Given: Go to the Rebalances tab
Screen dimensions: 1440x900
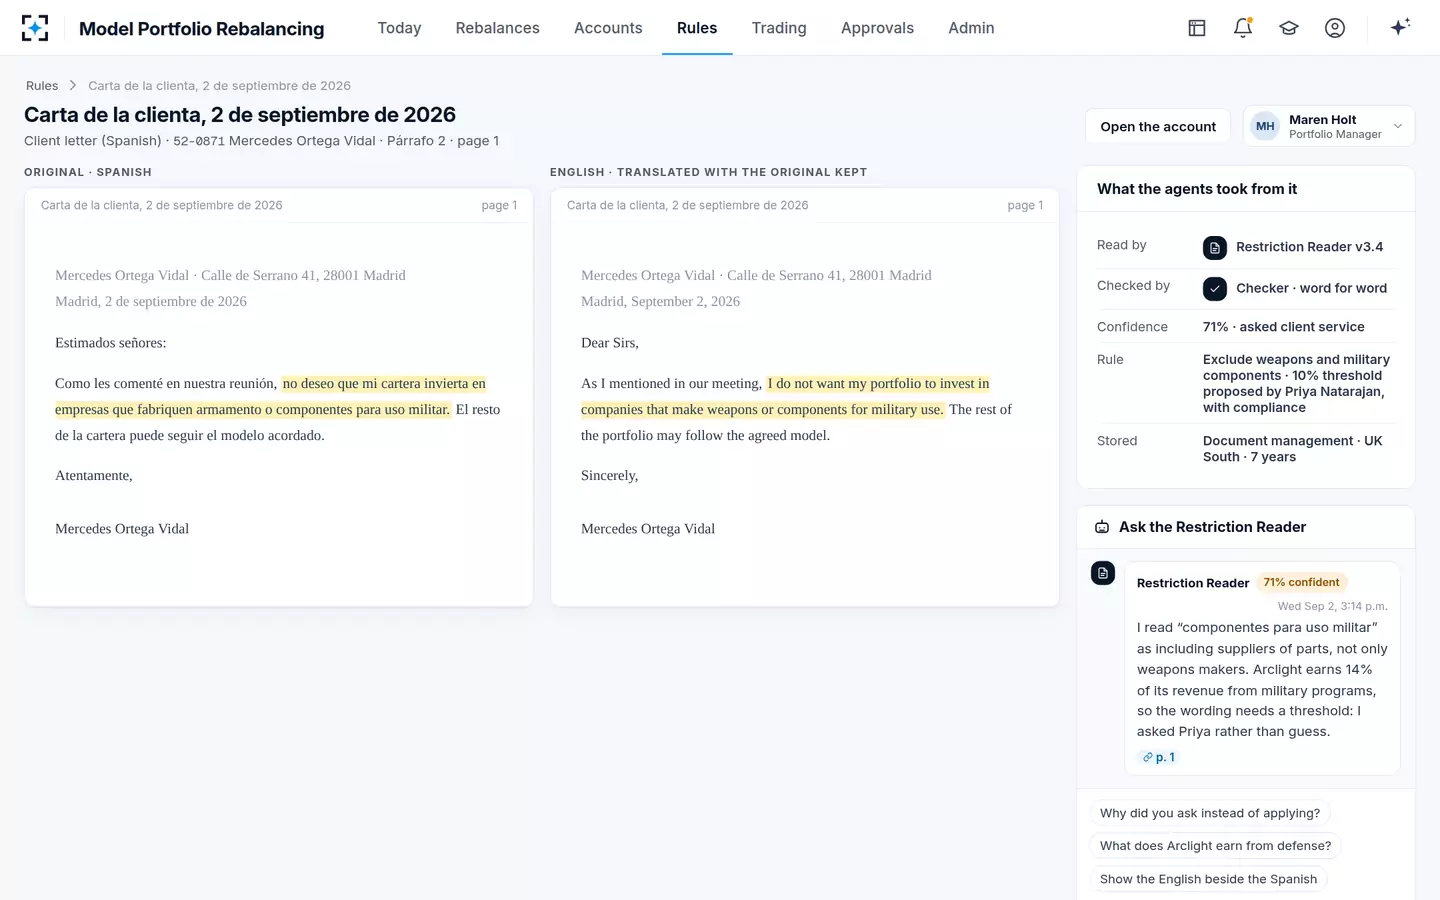Looking at the screenshot, I should [x=497, y=28].
